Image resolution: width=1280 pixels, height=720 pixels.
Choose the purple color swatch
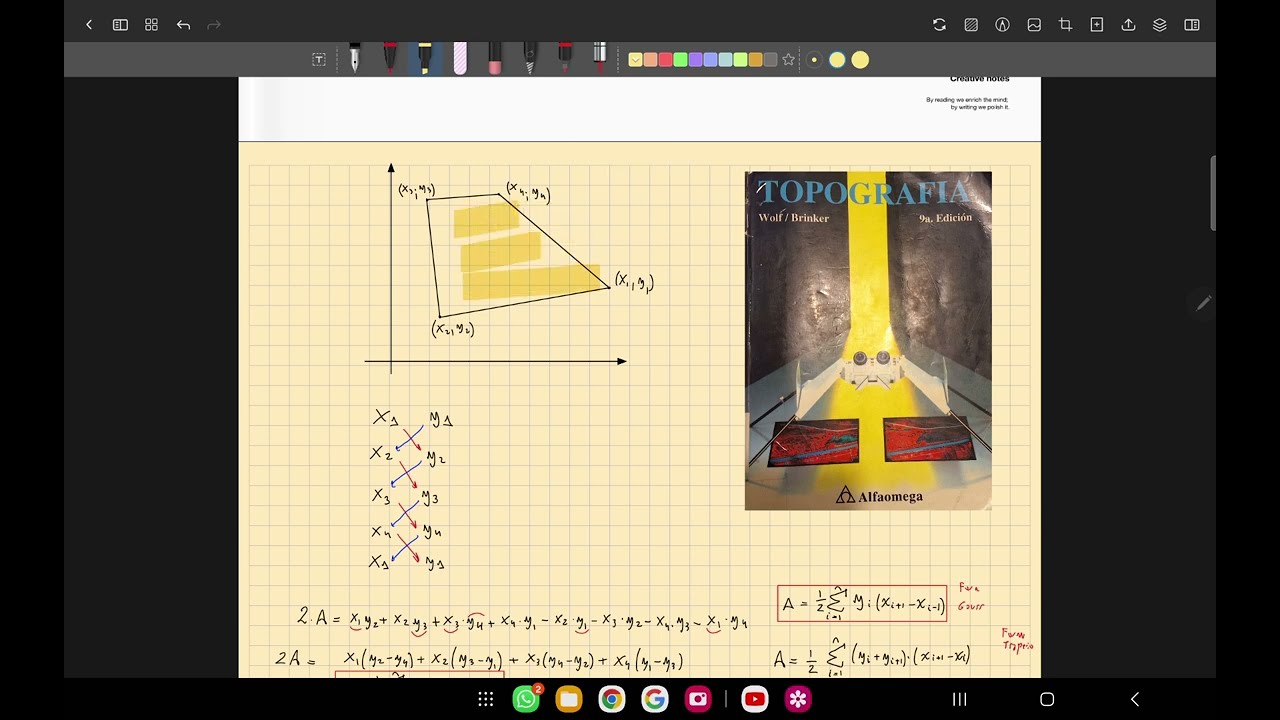point(695,60)
